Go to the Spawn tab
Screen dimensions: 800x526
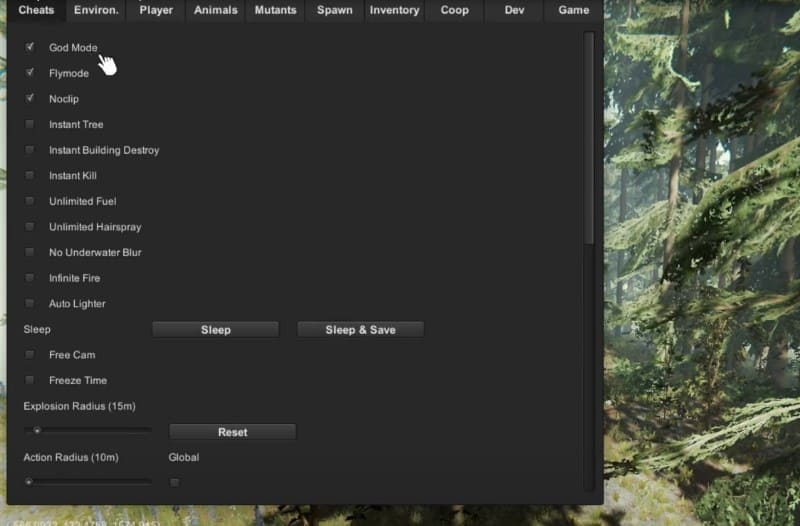pyautogui.click(x=335, y=10)
